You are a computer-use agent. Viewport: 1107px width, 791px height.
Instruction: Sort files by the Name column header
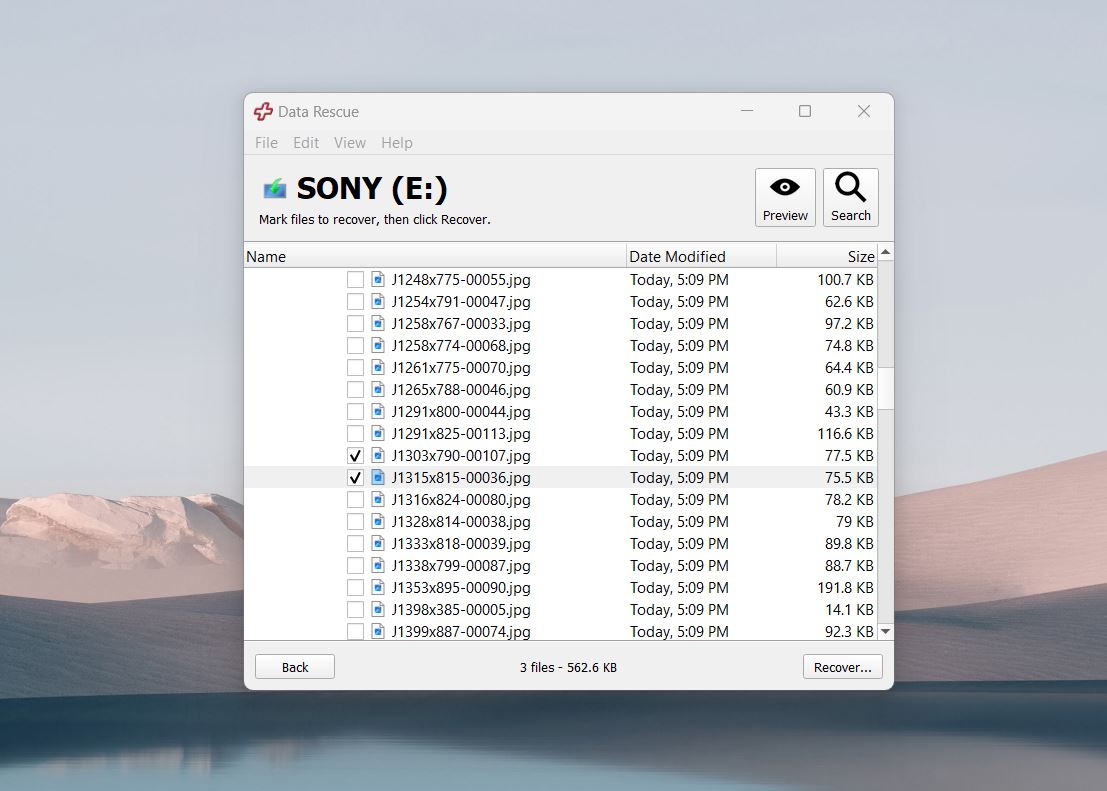pyautogui.click(x=435, y=256)
